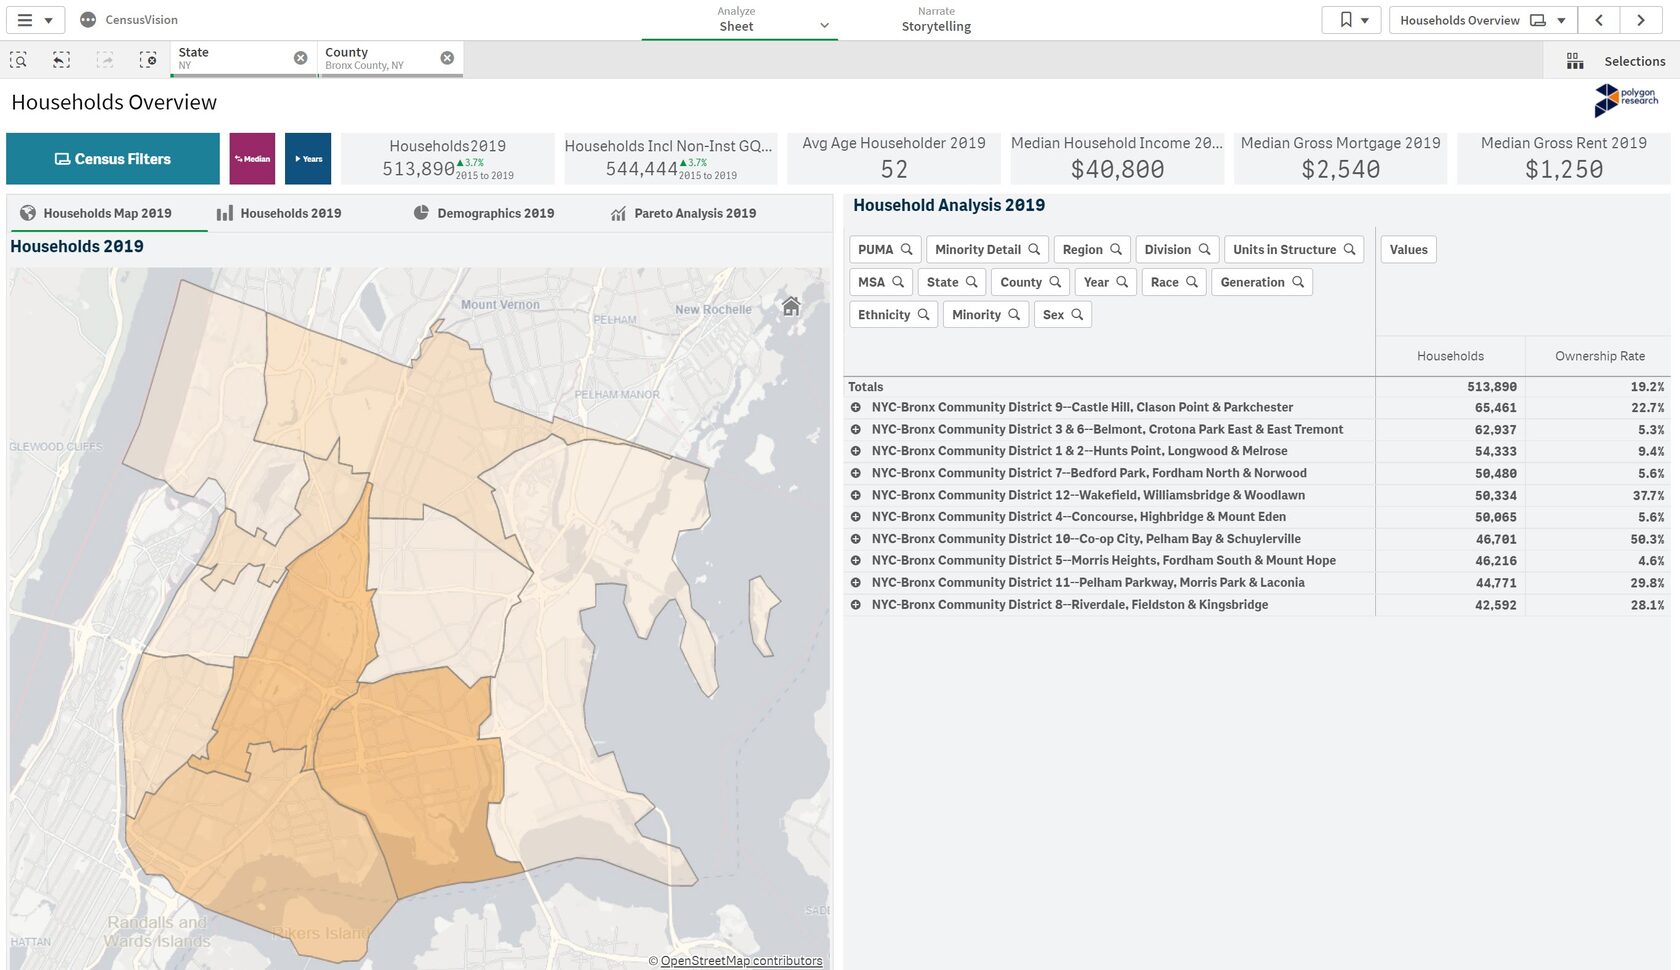This screenshot has height=970, width=1680.
Task: Select Median Household Income KPI tile
Action: point(1117,159)
